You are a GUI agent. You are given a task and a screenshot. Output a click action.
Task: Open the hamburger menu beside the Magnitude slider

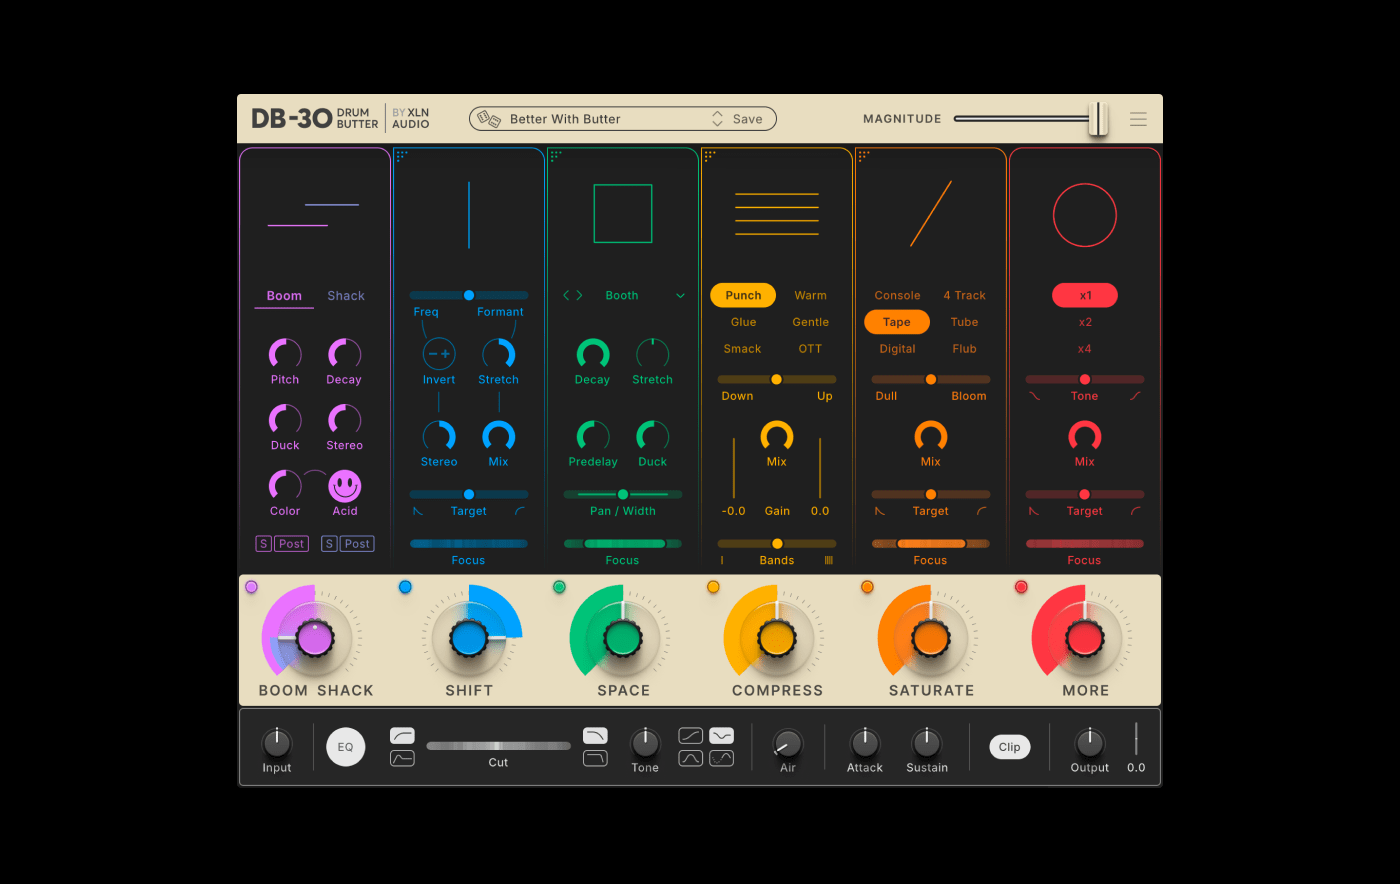point(1138,119)
